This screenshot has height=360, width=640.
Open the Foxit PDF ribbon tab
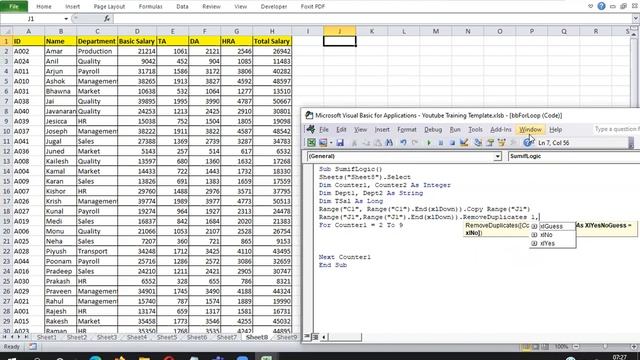pyautogui.click(x=313, y=7)
